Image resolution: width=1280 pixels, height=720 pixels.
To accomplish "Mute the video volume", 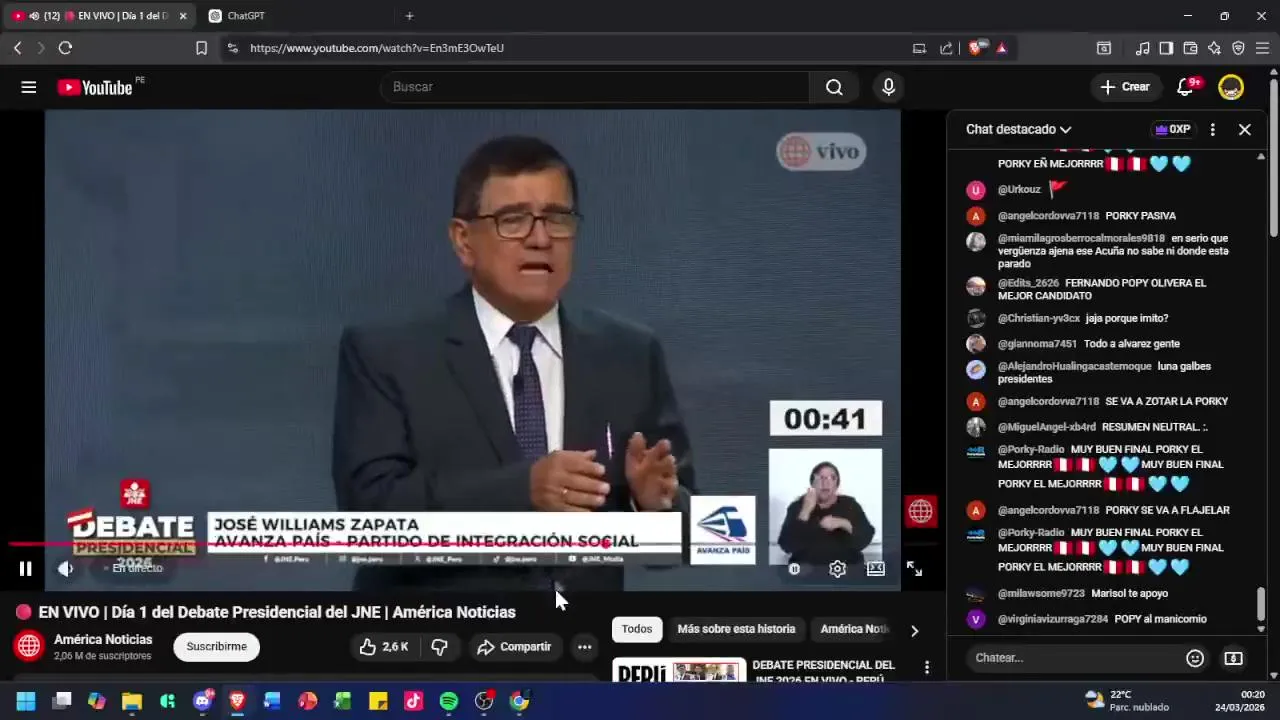I will click(x=65, y=569).
